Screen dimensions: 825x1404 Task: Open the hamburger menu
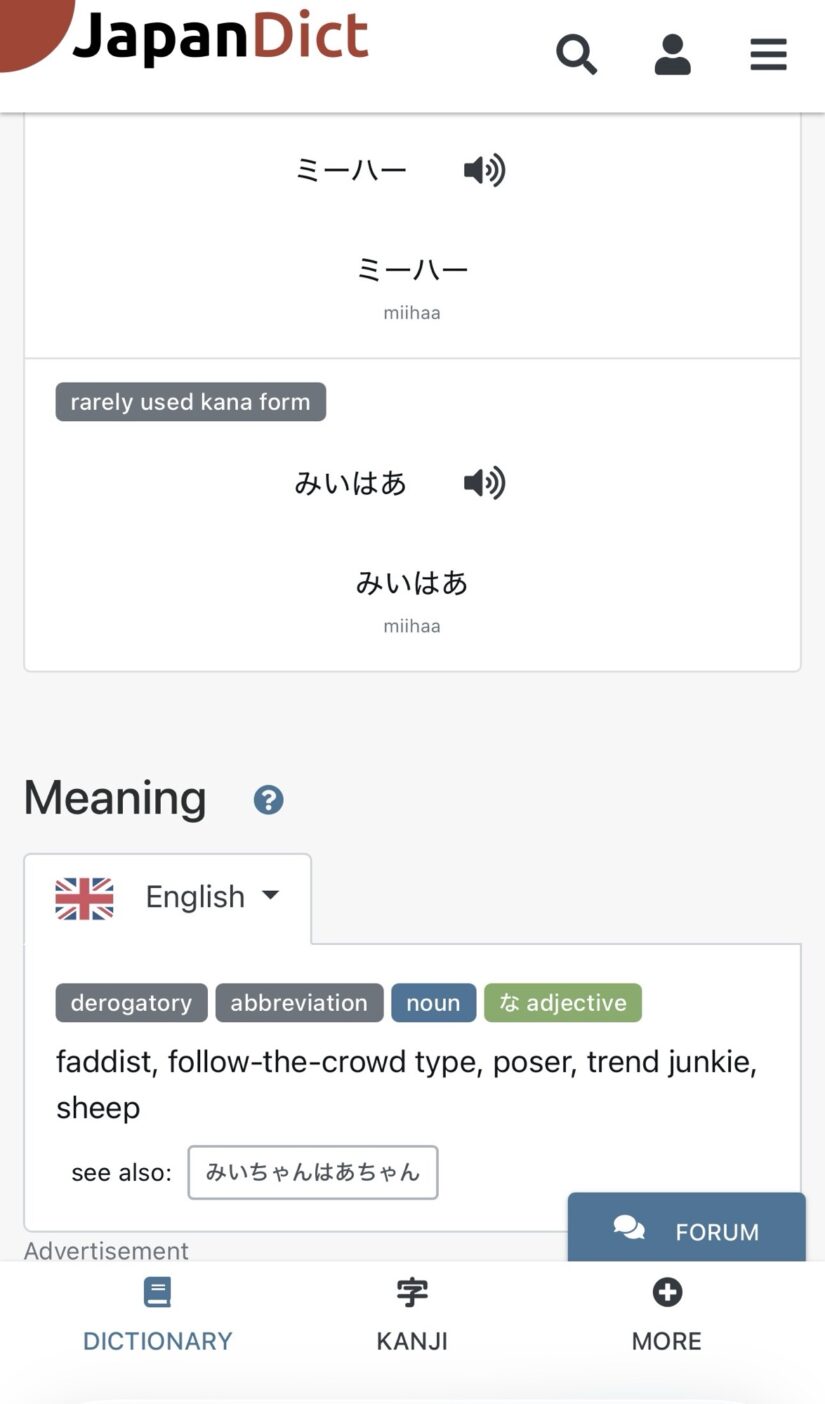pyautogui.click(x=768, y=55)
